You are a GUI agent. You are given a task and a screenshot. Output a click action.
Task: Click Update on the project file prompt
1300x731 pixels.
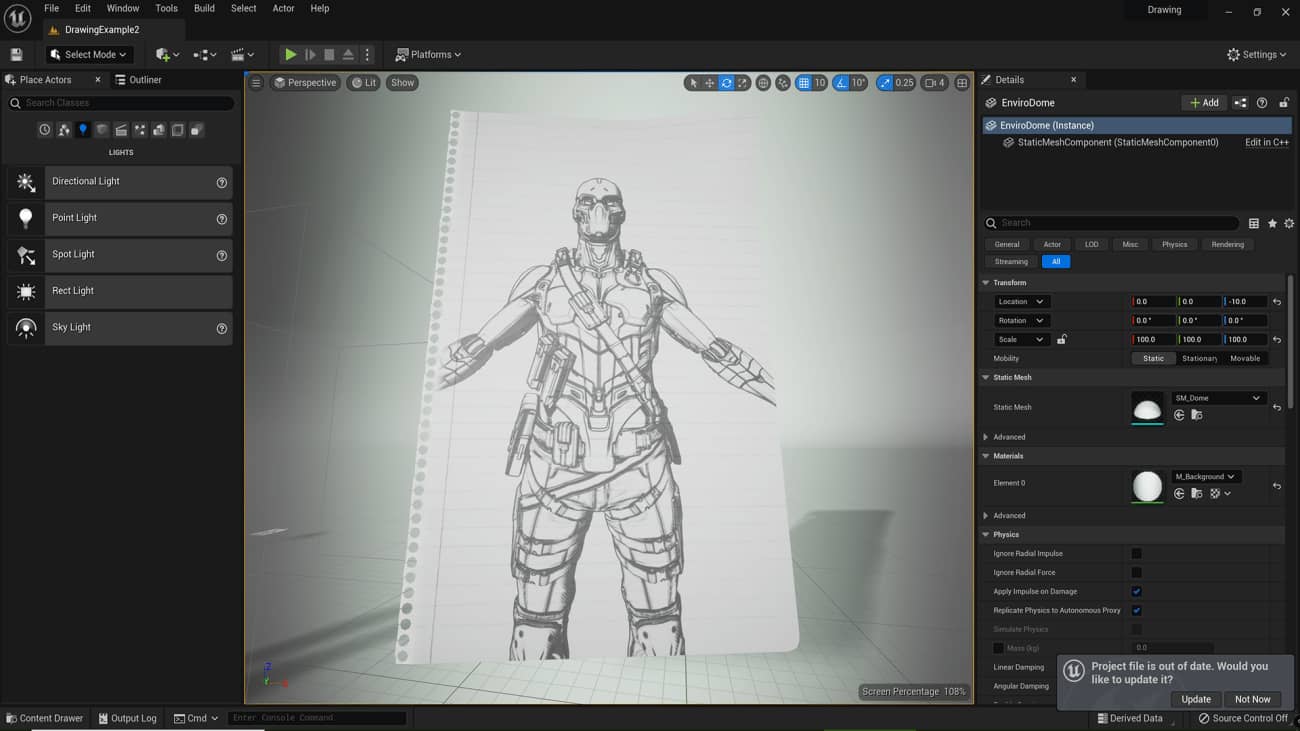pyautogui.click(x=1195, y=699)
